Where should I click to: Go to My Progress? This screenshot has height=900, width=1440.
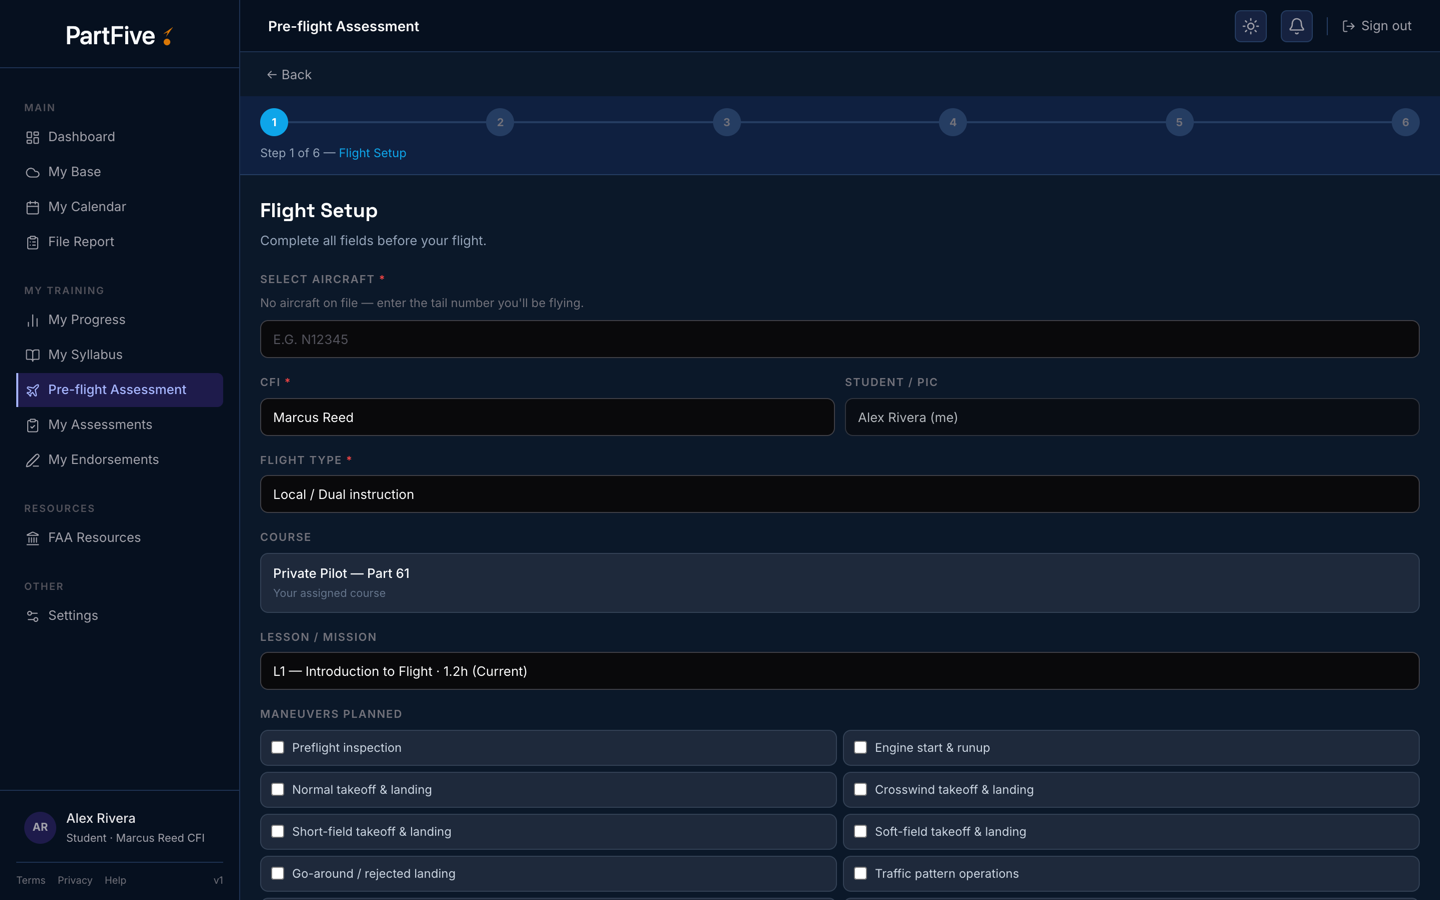(x=119, y=320)
